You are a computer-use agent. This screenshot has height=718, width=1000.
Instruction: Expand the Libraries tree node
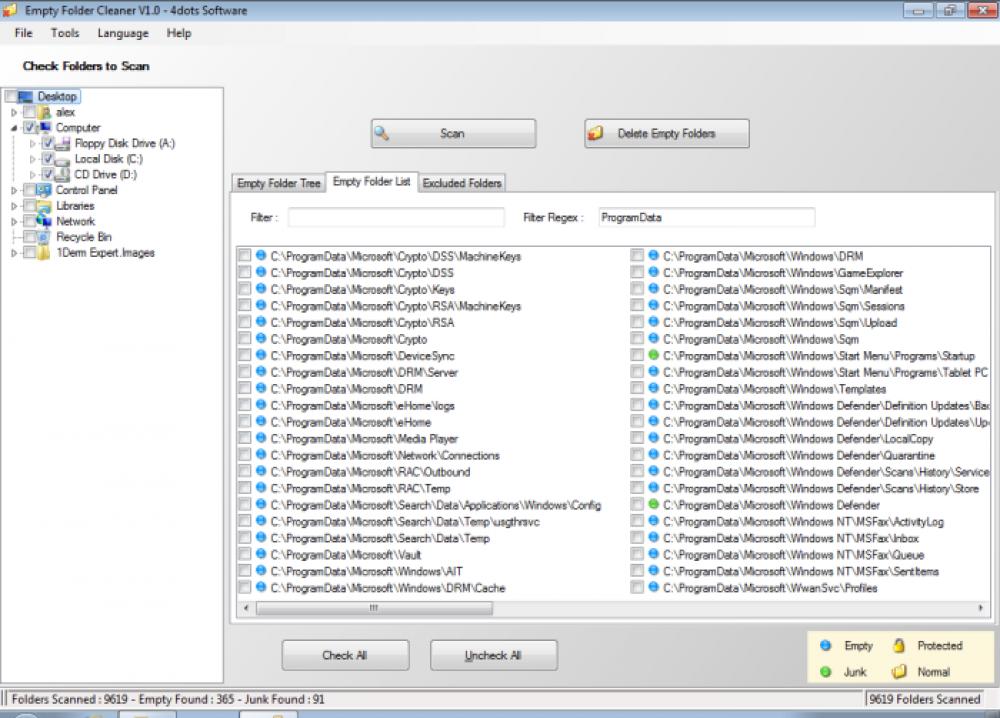(13, 205)
